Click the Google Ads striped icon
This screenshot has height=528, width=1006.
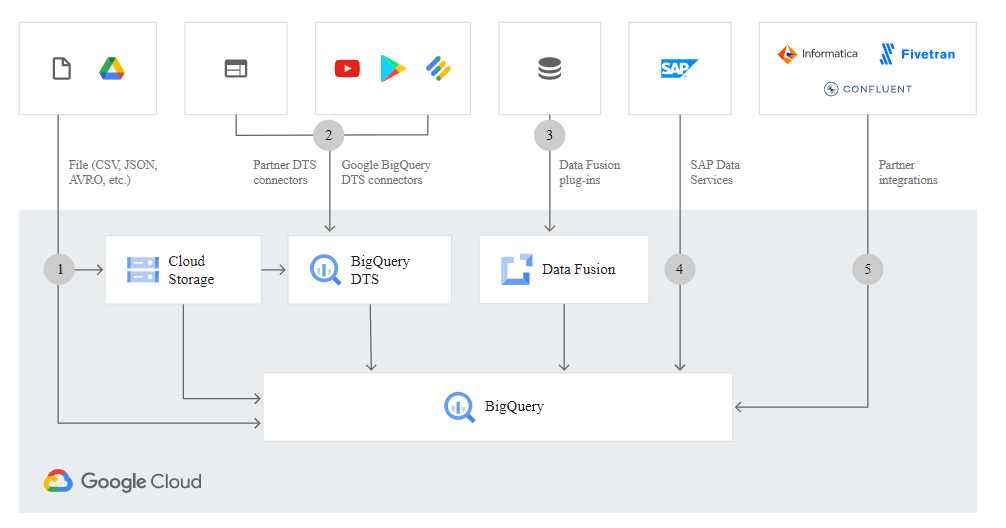(439, 69)
